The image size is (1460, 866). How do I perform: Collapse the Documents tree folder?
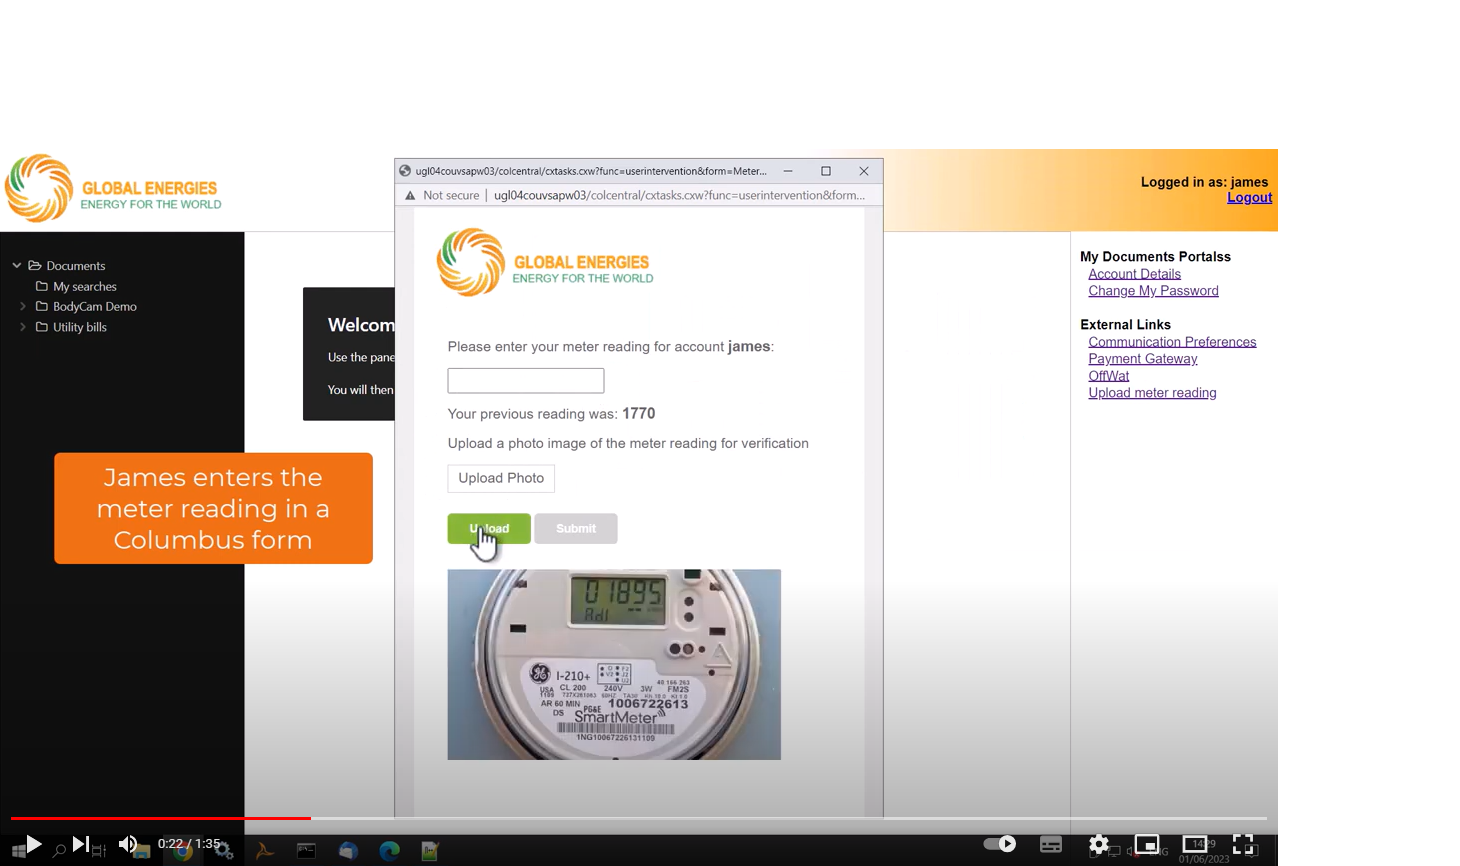(17, 266)
